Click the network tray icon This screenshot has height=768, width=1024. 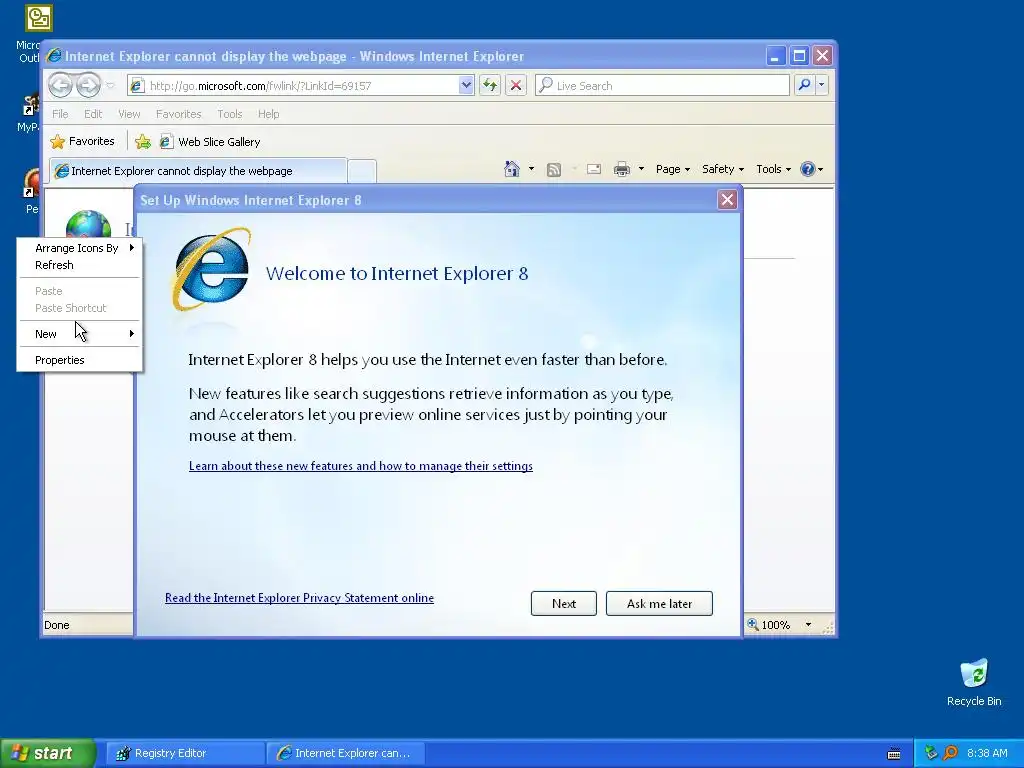point(931,753)
